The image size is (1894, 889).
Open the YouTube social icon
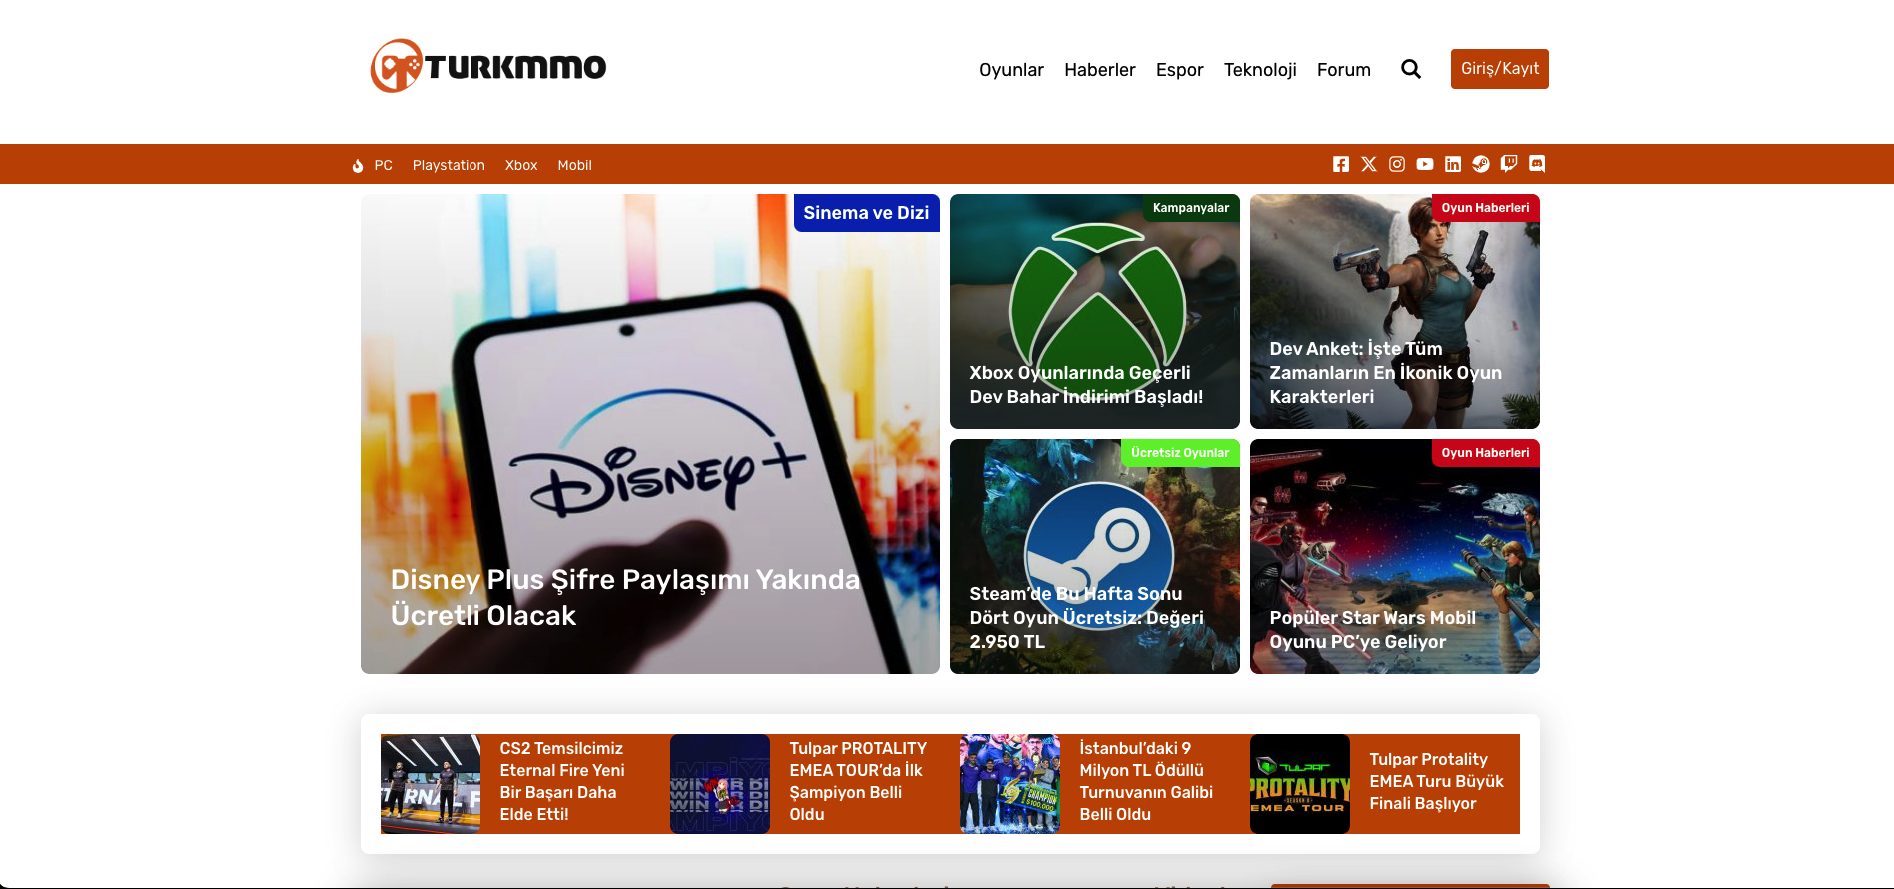1425,164
